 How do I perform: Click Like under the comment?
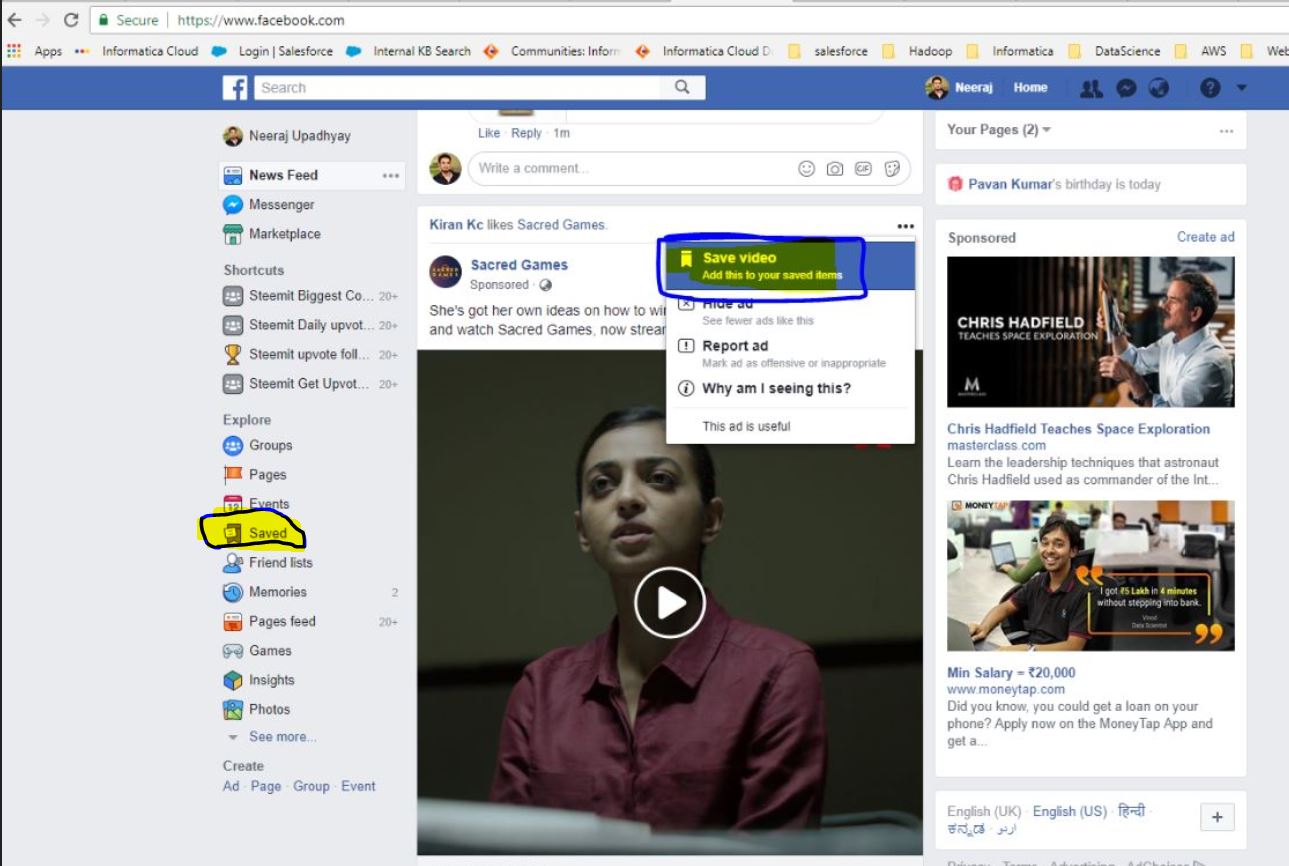[x=489, y=133]
